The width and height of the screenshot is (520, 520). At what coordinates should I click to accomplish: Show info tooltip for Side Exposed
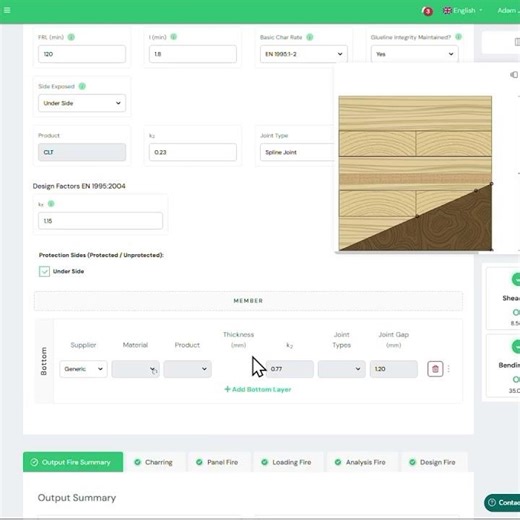(82, 86)
